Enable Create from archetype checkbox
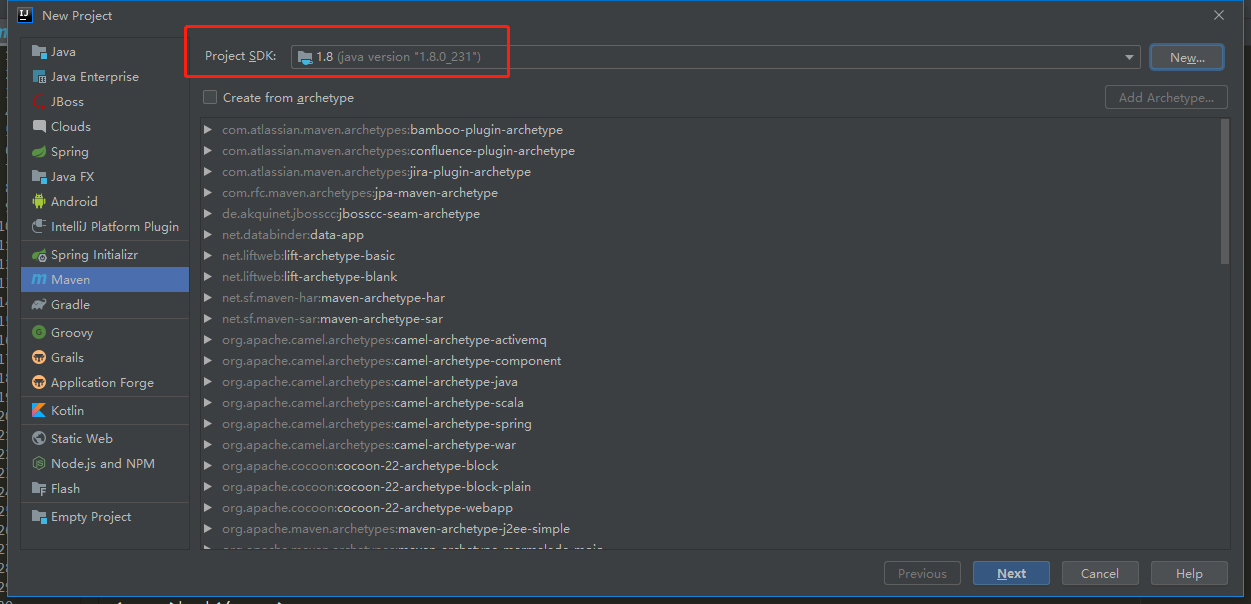Viewport: 1251px width, 604px height. click(210, 97)
